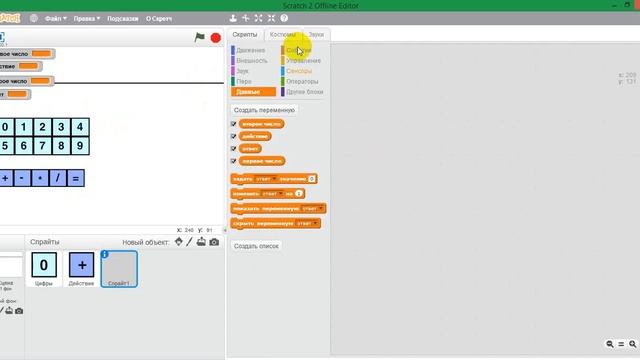Open the Файл menu
Screen dimensions: 640x360
(56, 18)
